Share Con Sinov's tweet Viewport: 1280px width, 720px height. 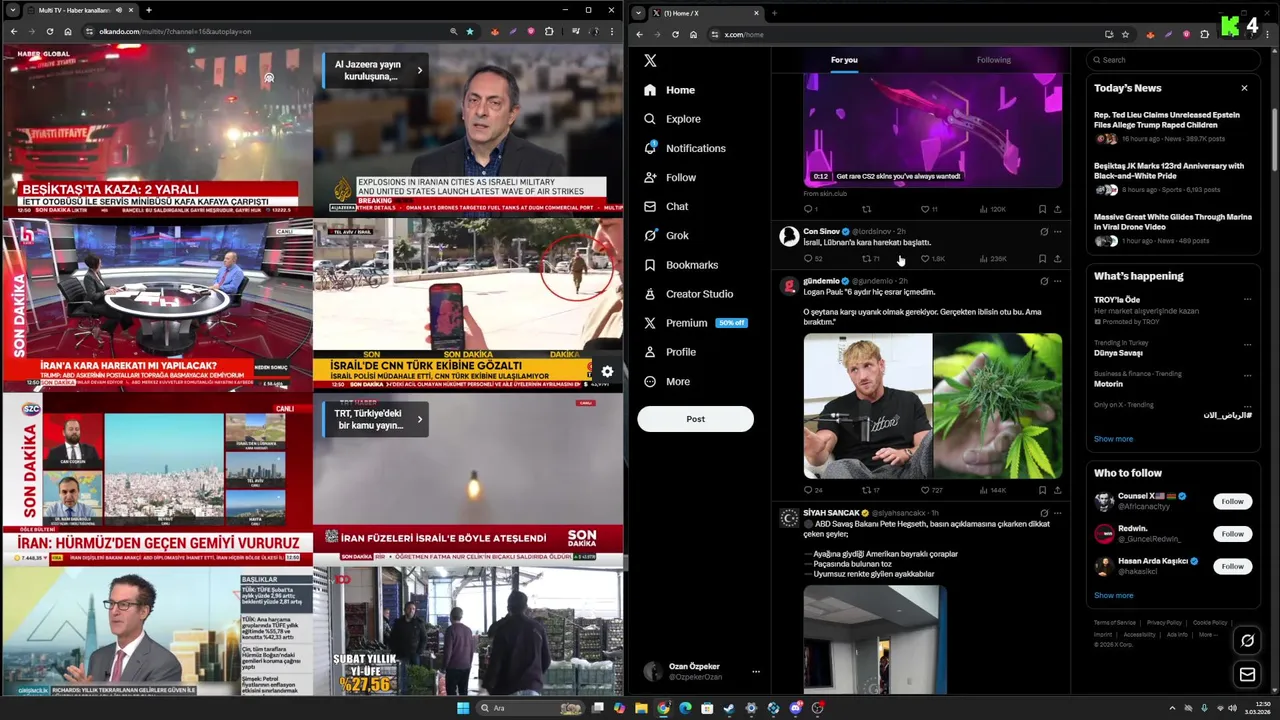[x=1057, y=259]
